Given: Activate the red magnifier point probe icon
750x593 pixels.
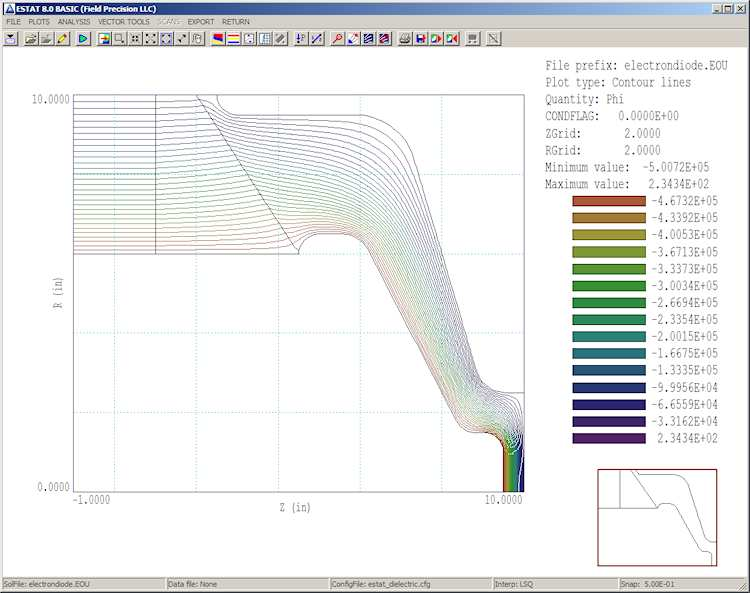Looking at the screenshot, I should point(337,39).
